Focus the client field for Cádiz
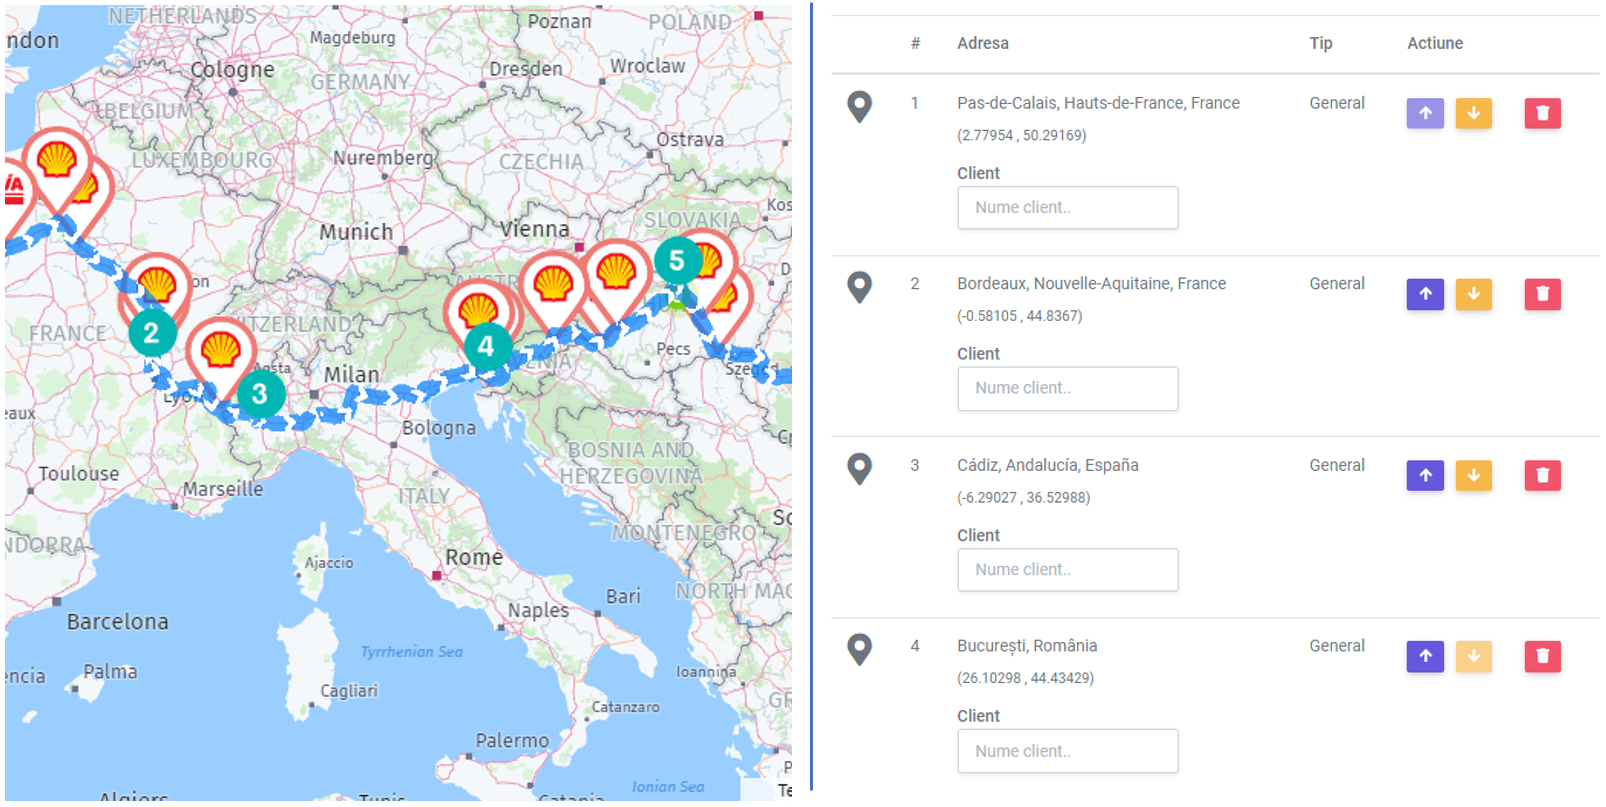Image resolution: width=1606 pixels, height=807 pixels. click(x=1067, y=570)
